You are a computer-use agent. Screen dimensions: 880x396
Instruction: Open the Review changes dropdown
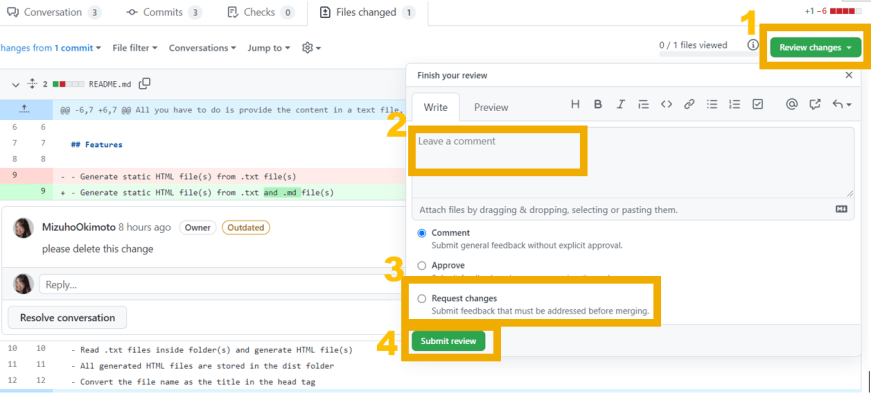point(815,48)
